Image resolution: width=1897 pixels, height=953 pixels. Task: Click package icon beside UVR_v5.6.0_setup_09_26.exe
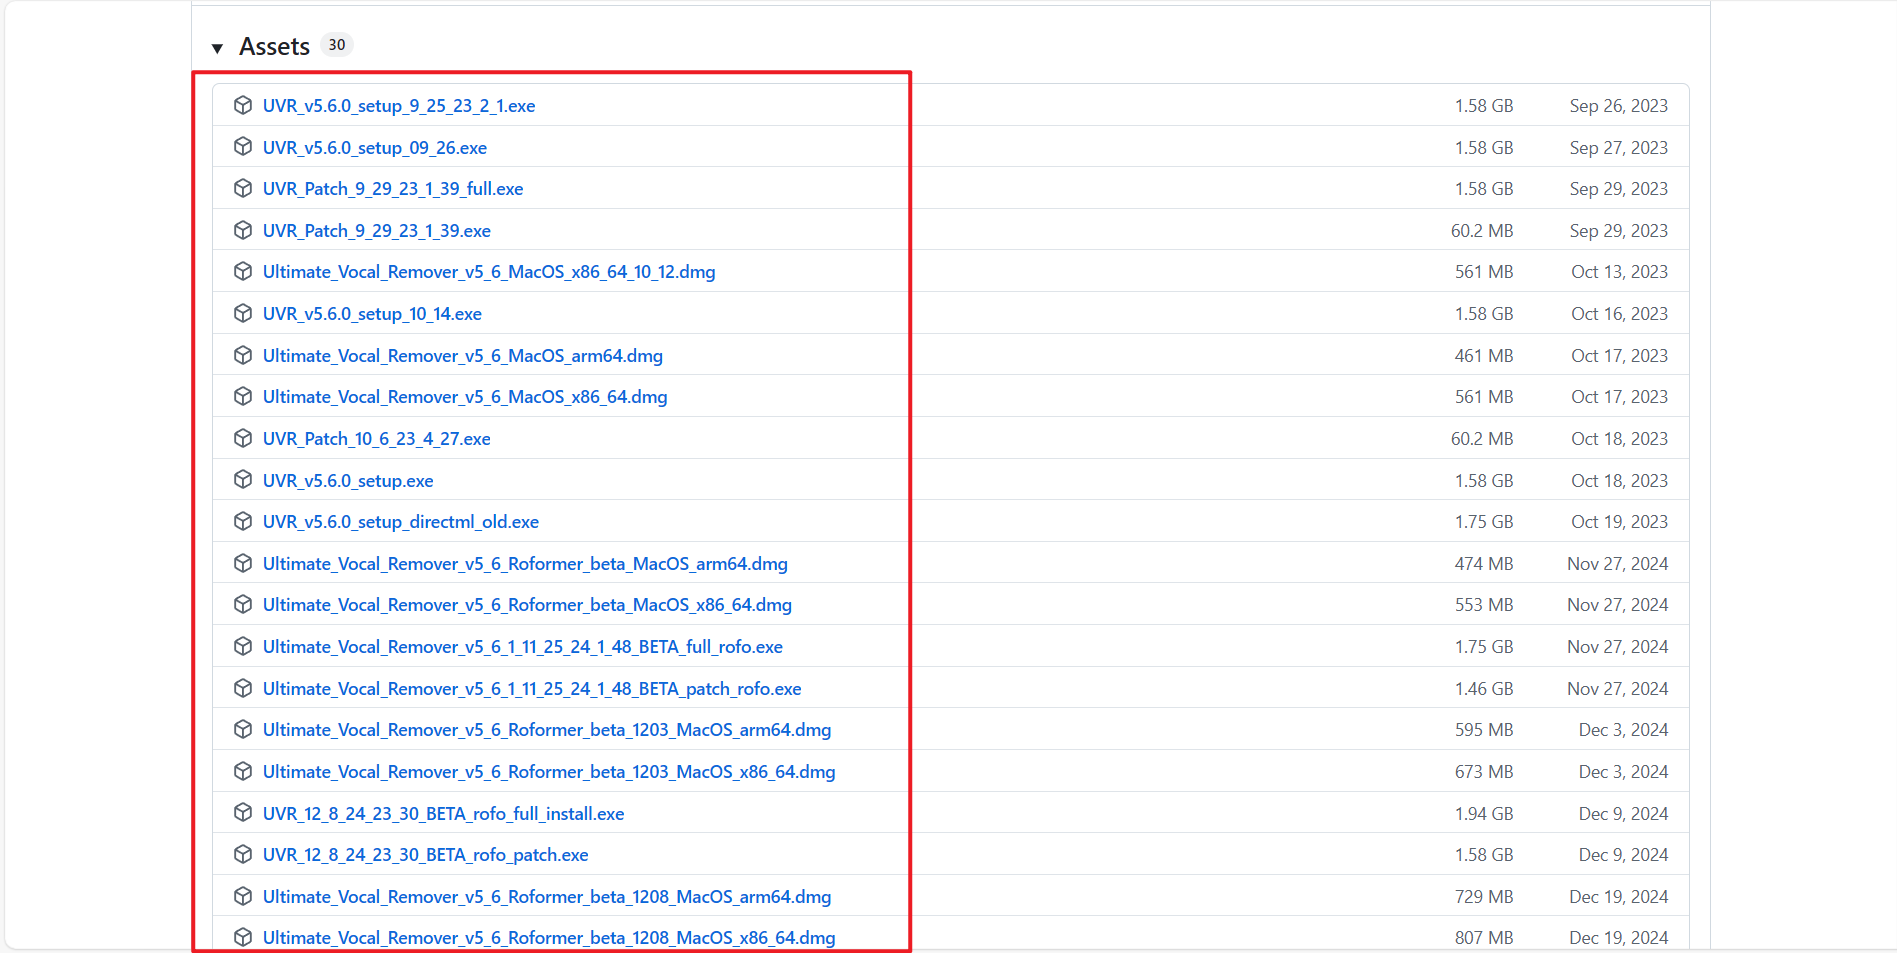(243, 147)
